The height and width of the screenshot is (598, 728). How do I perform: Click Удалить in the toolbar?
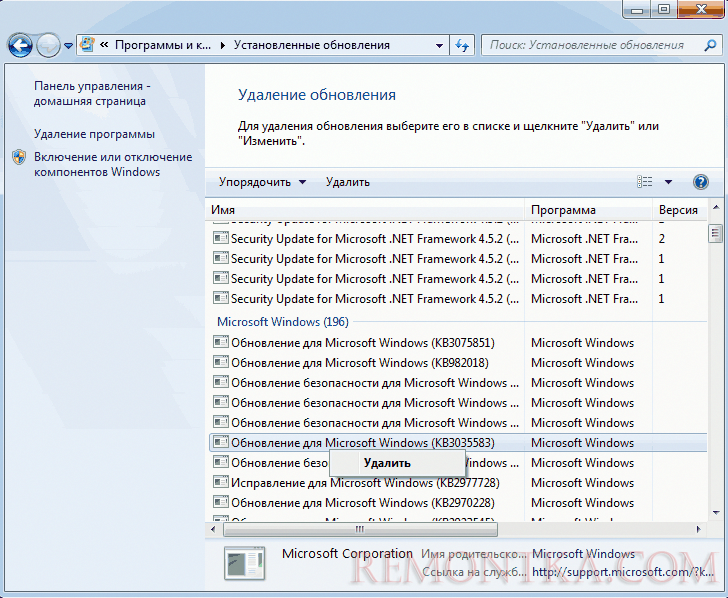(x=347, y=182)
